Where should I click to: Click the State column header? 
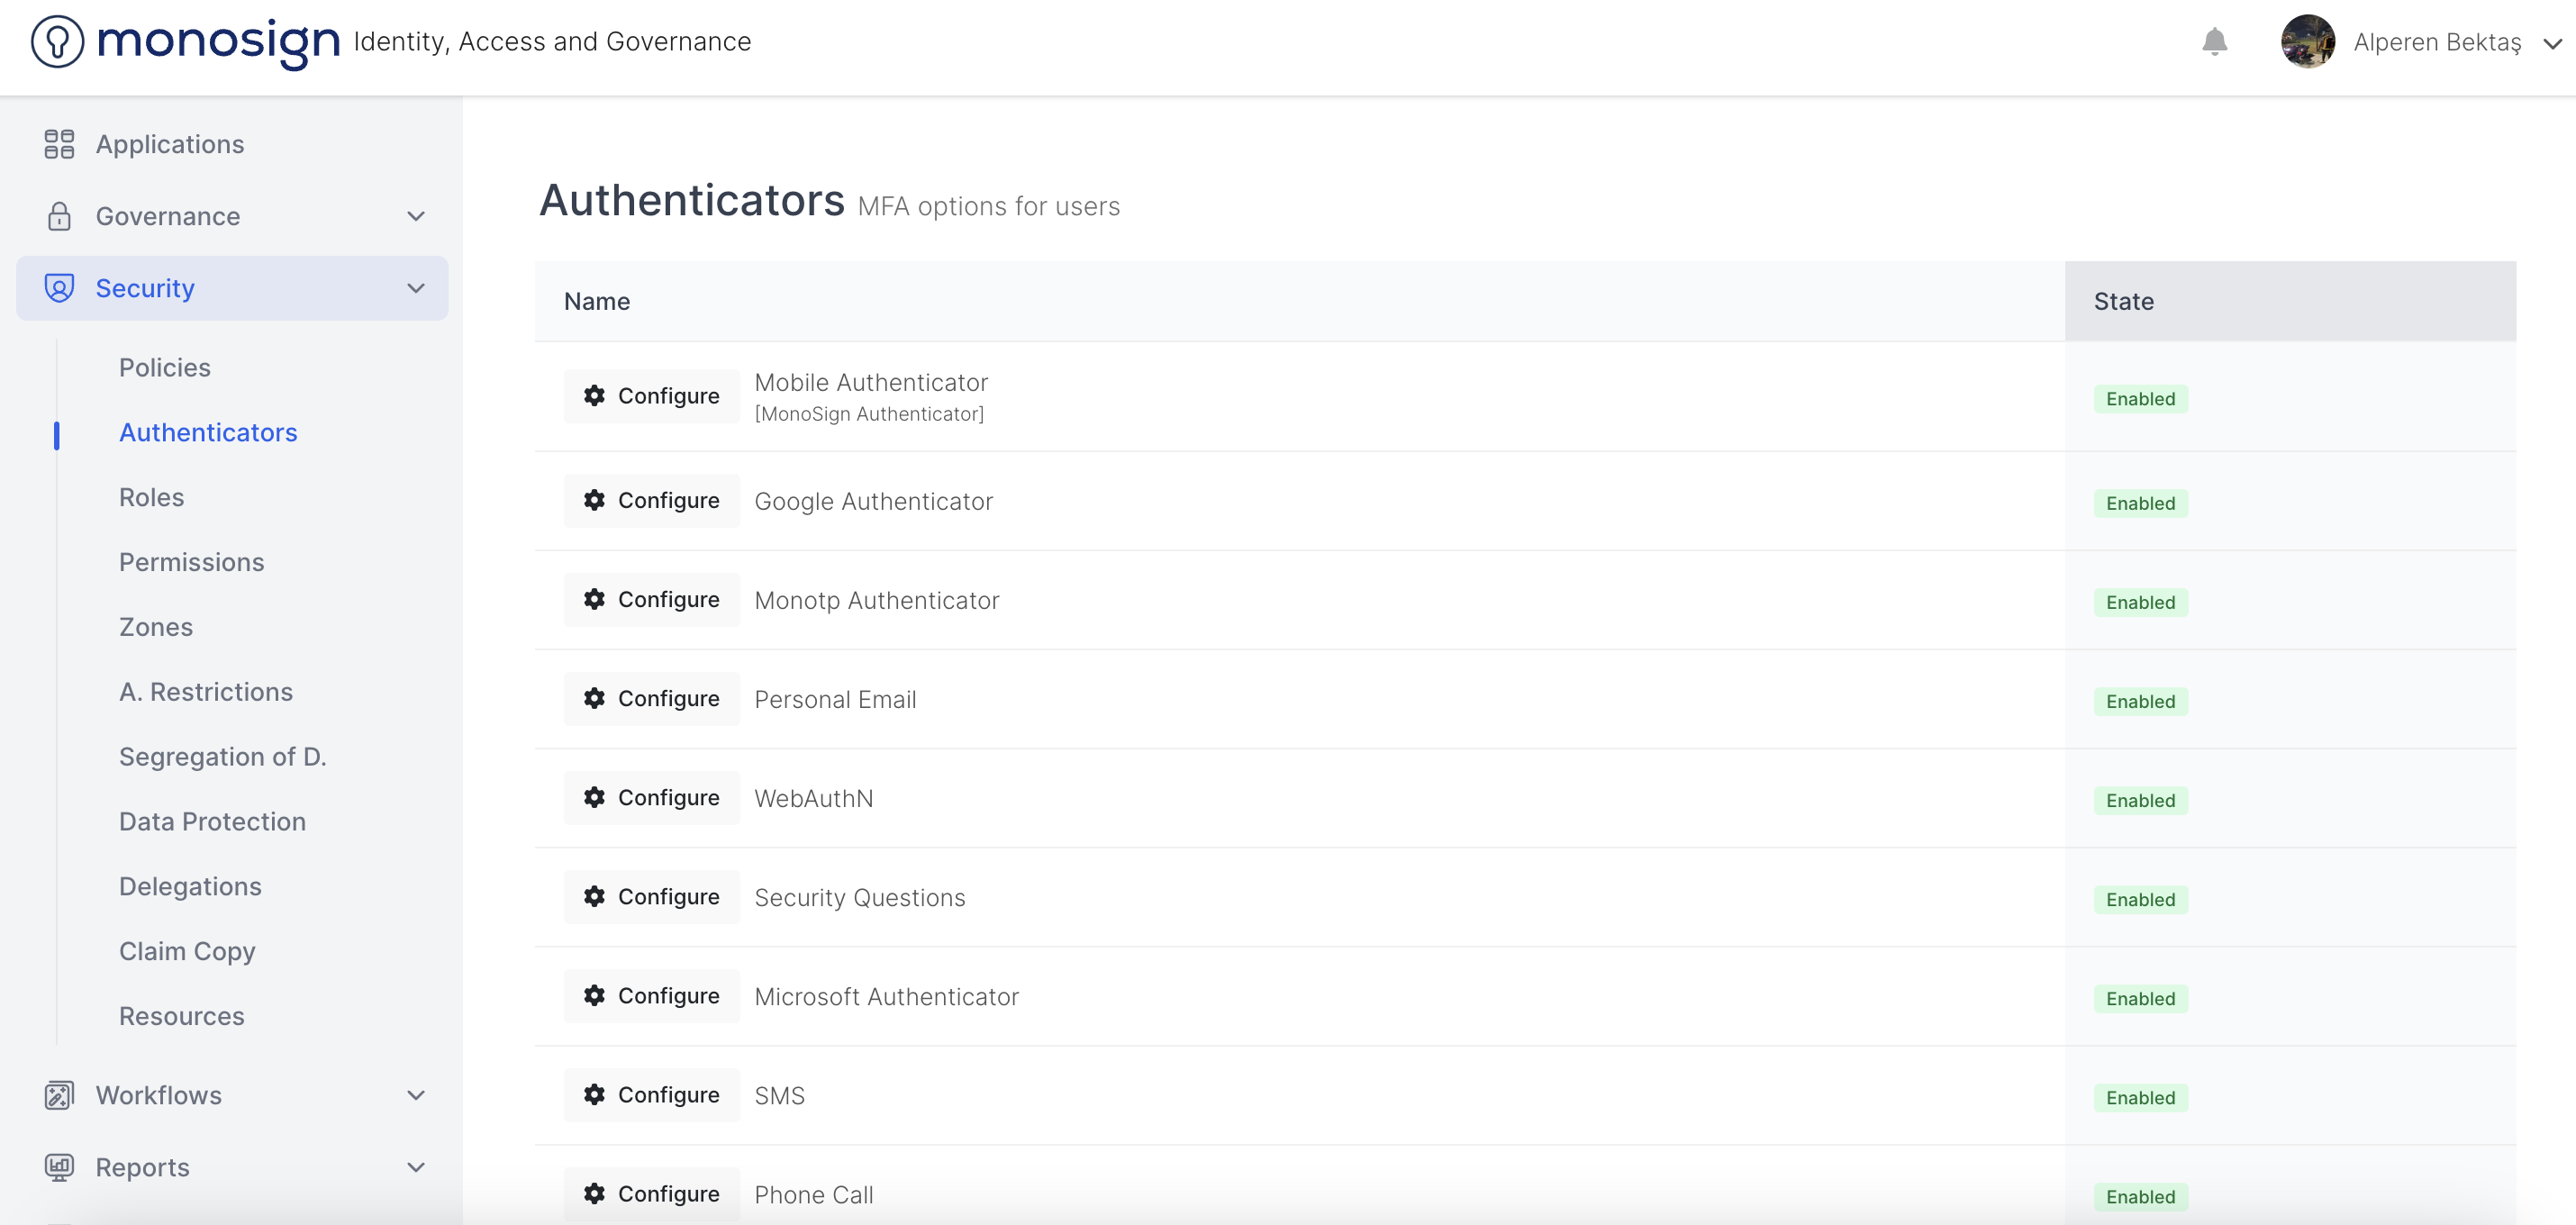(x=2123, y=301)
